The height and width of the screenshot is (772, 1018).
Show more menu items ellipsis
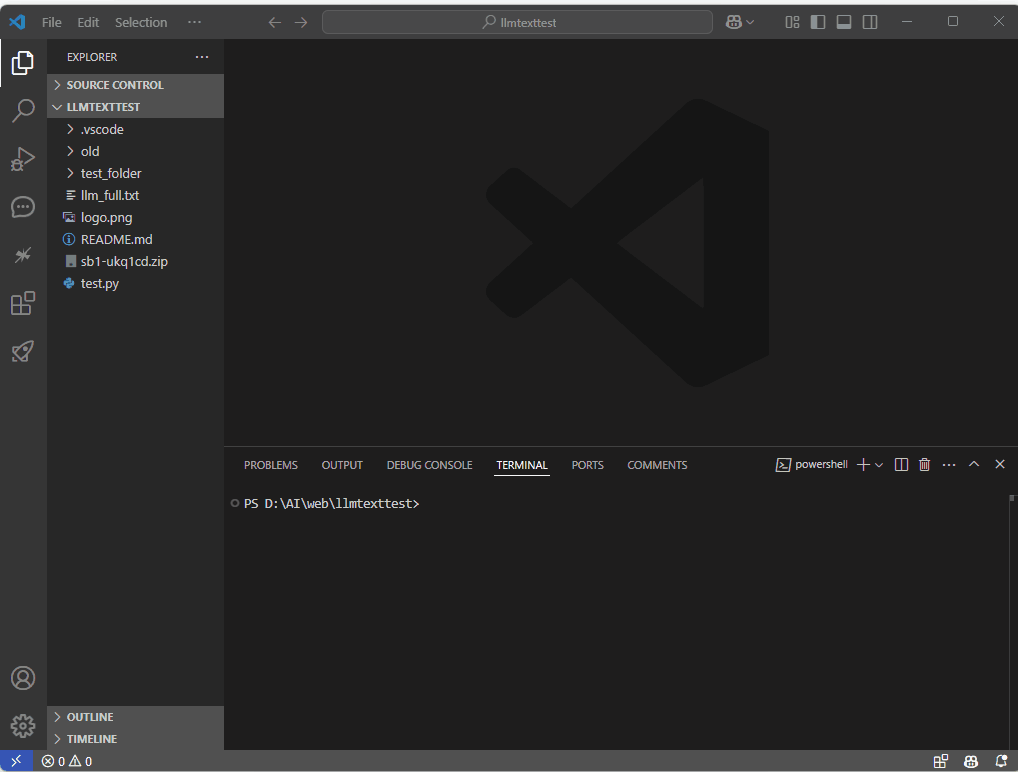tap(194, 22)
